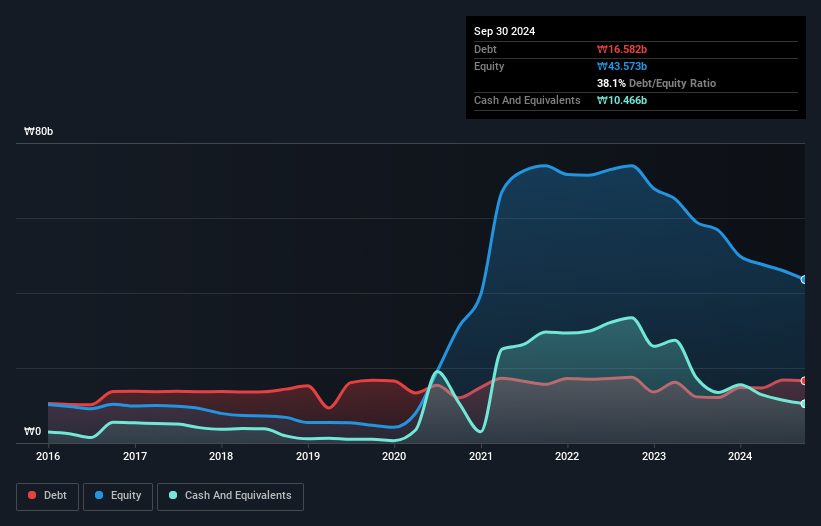Select the teal Cash endpoint marker
821x526 pixels.
pos(804,404)
